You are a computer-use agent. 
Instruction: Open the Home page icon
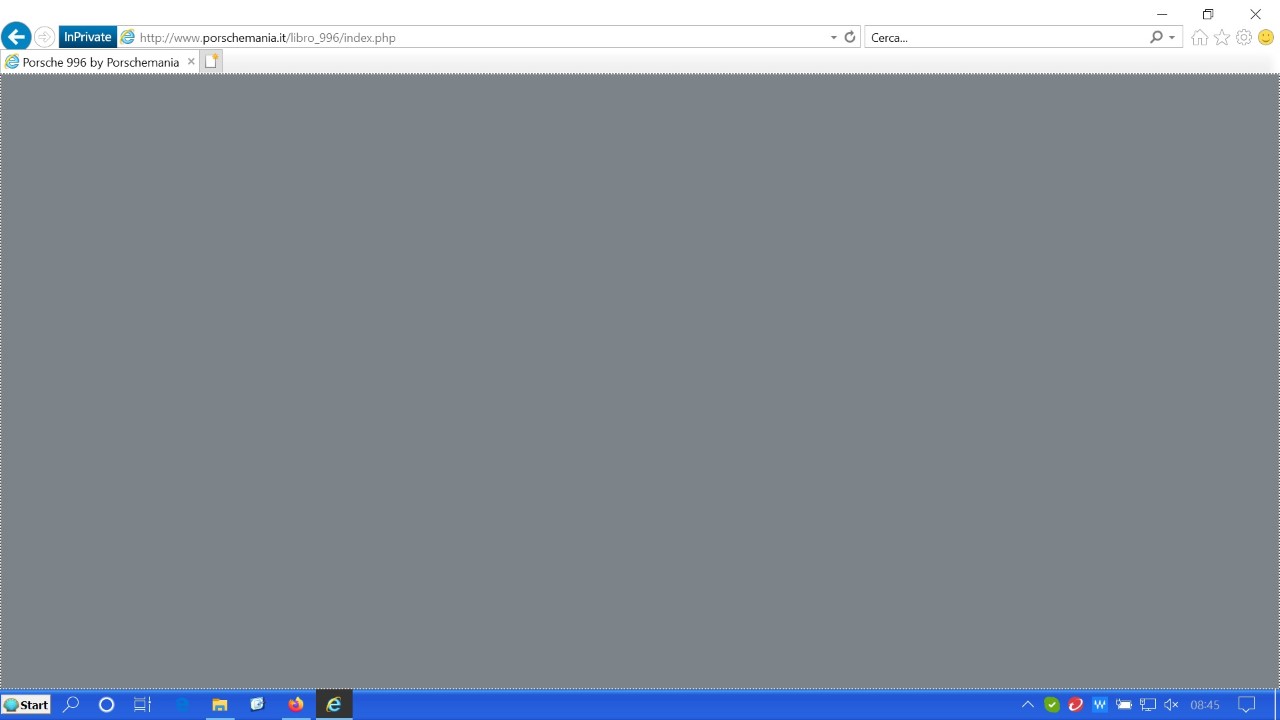pyautogui.click(x=1199, y=37)
